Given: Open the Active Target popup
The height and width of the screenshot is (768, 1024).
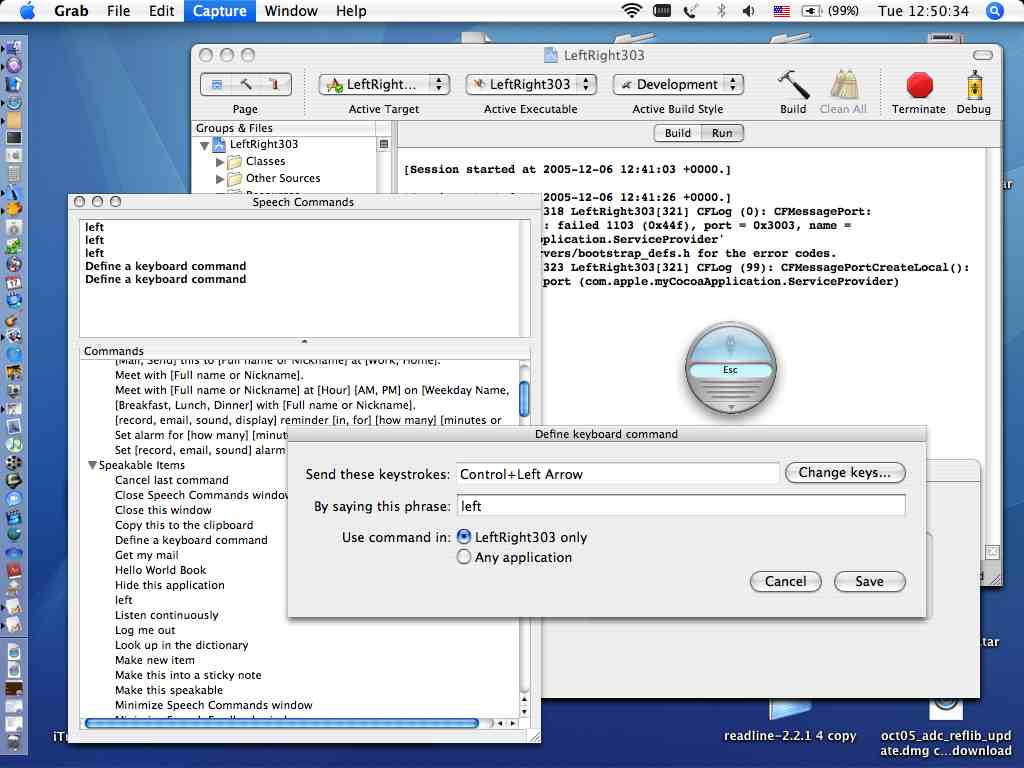Looking at the screenshot, I should pos(384,84).
